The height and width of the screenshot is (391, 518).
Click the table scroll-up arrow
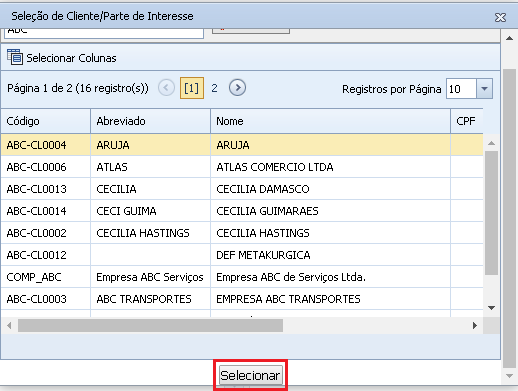(491, 143)
